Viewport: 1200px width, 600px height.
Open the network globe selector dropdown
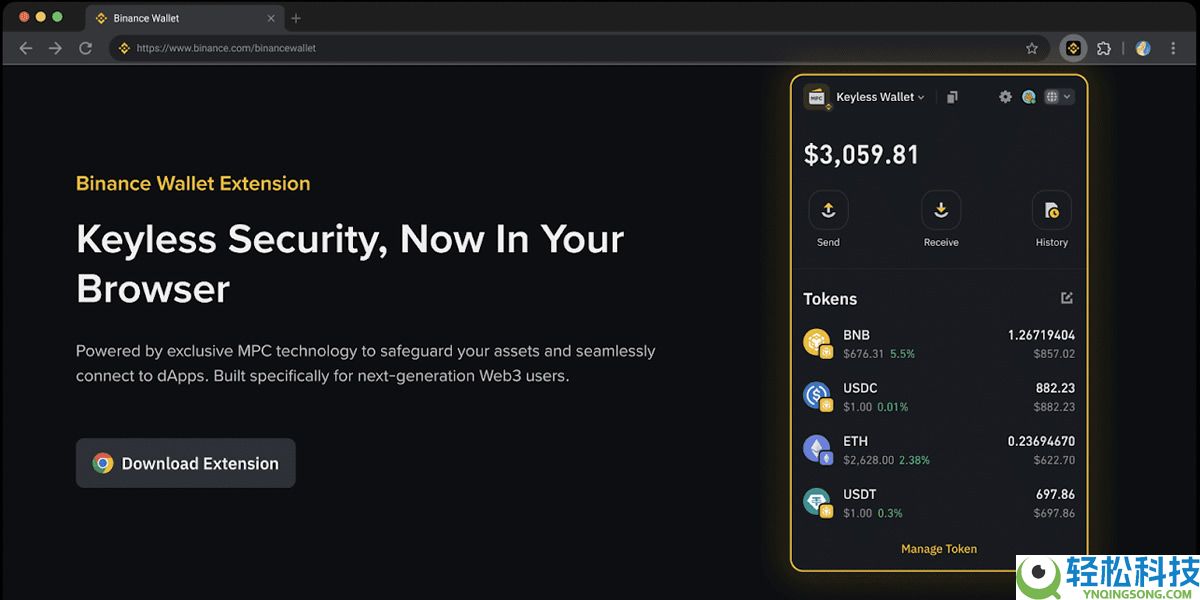pyautogui.click(x=1058, y=97)
